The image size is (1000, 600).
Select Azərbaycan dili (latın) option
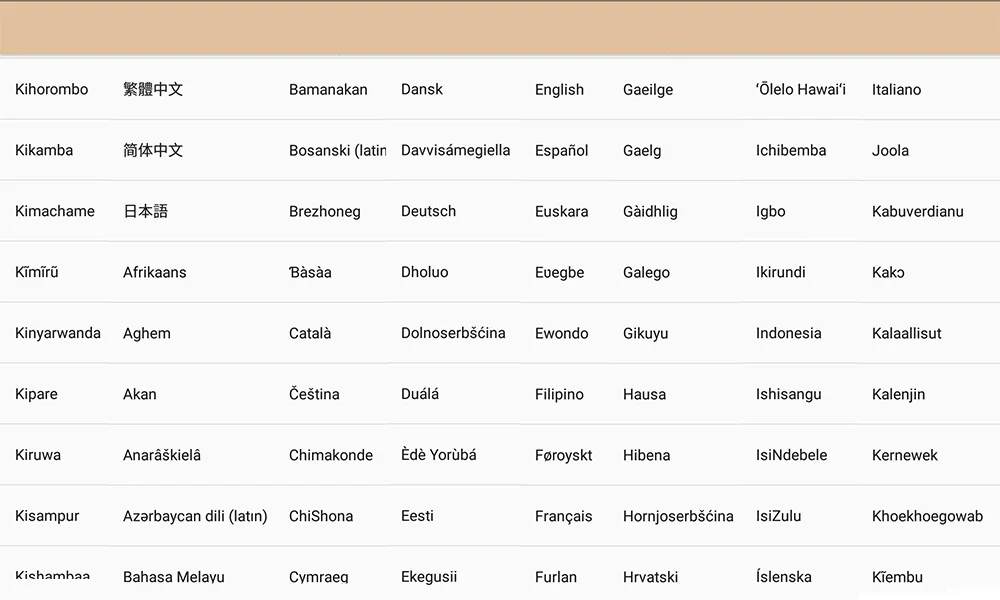coord(195,516)
